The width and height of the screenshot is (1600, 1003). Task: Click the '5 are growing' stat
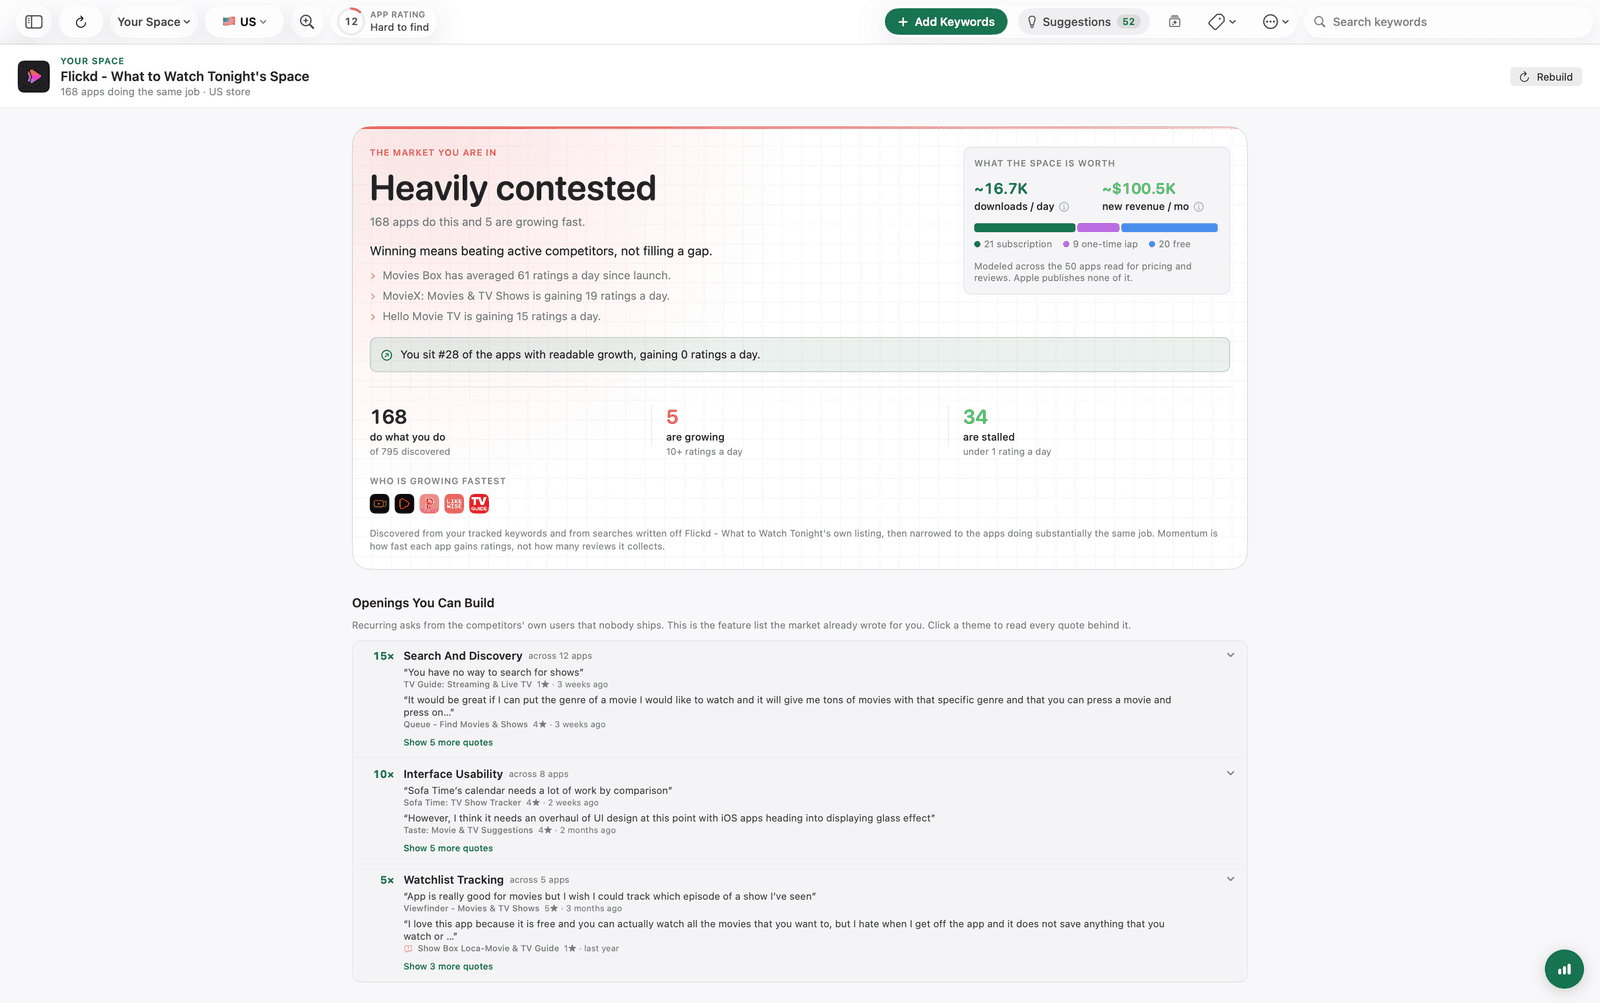tap(704, 431)
